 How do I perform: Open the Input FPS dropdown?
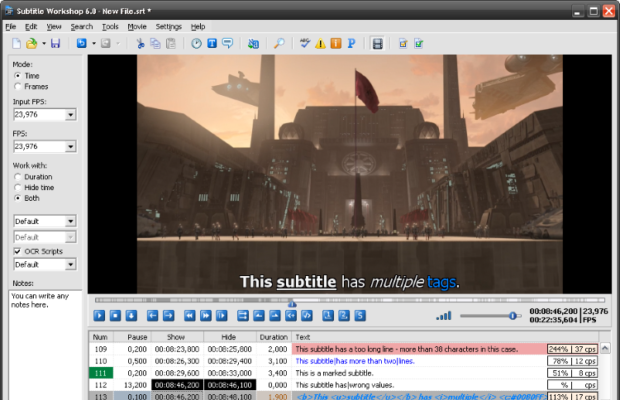click(70, 115)
